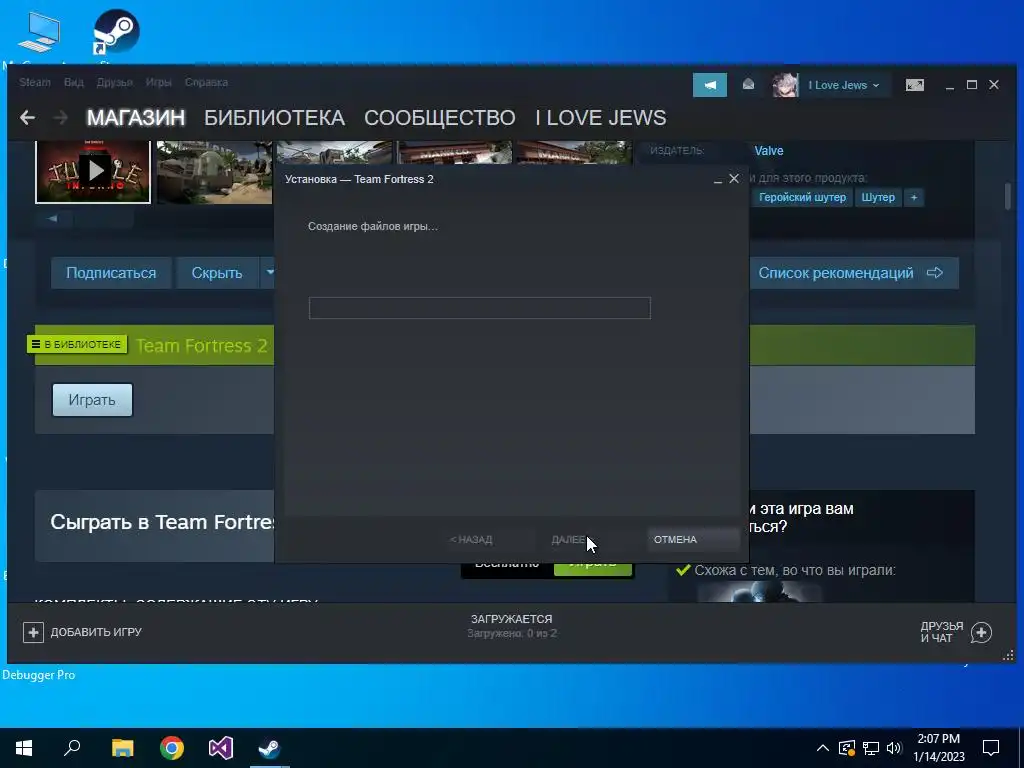Open the Steam inbox envelope icon
This screenshot has height=768, width=1024.
coord(748,85)
